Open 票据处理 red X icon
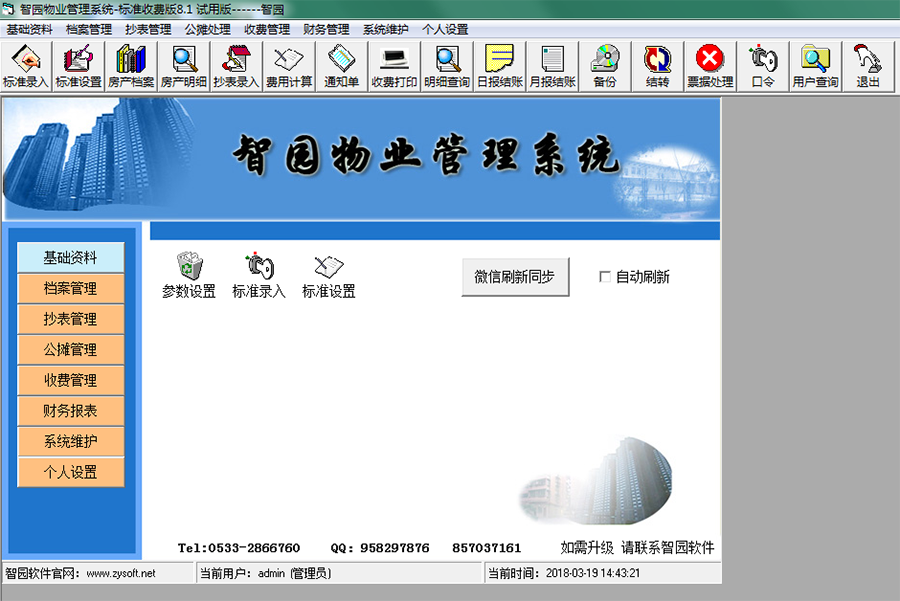This screenshot has width=900, height=601. [710, 67]
